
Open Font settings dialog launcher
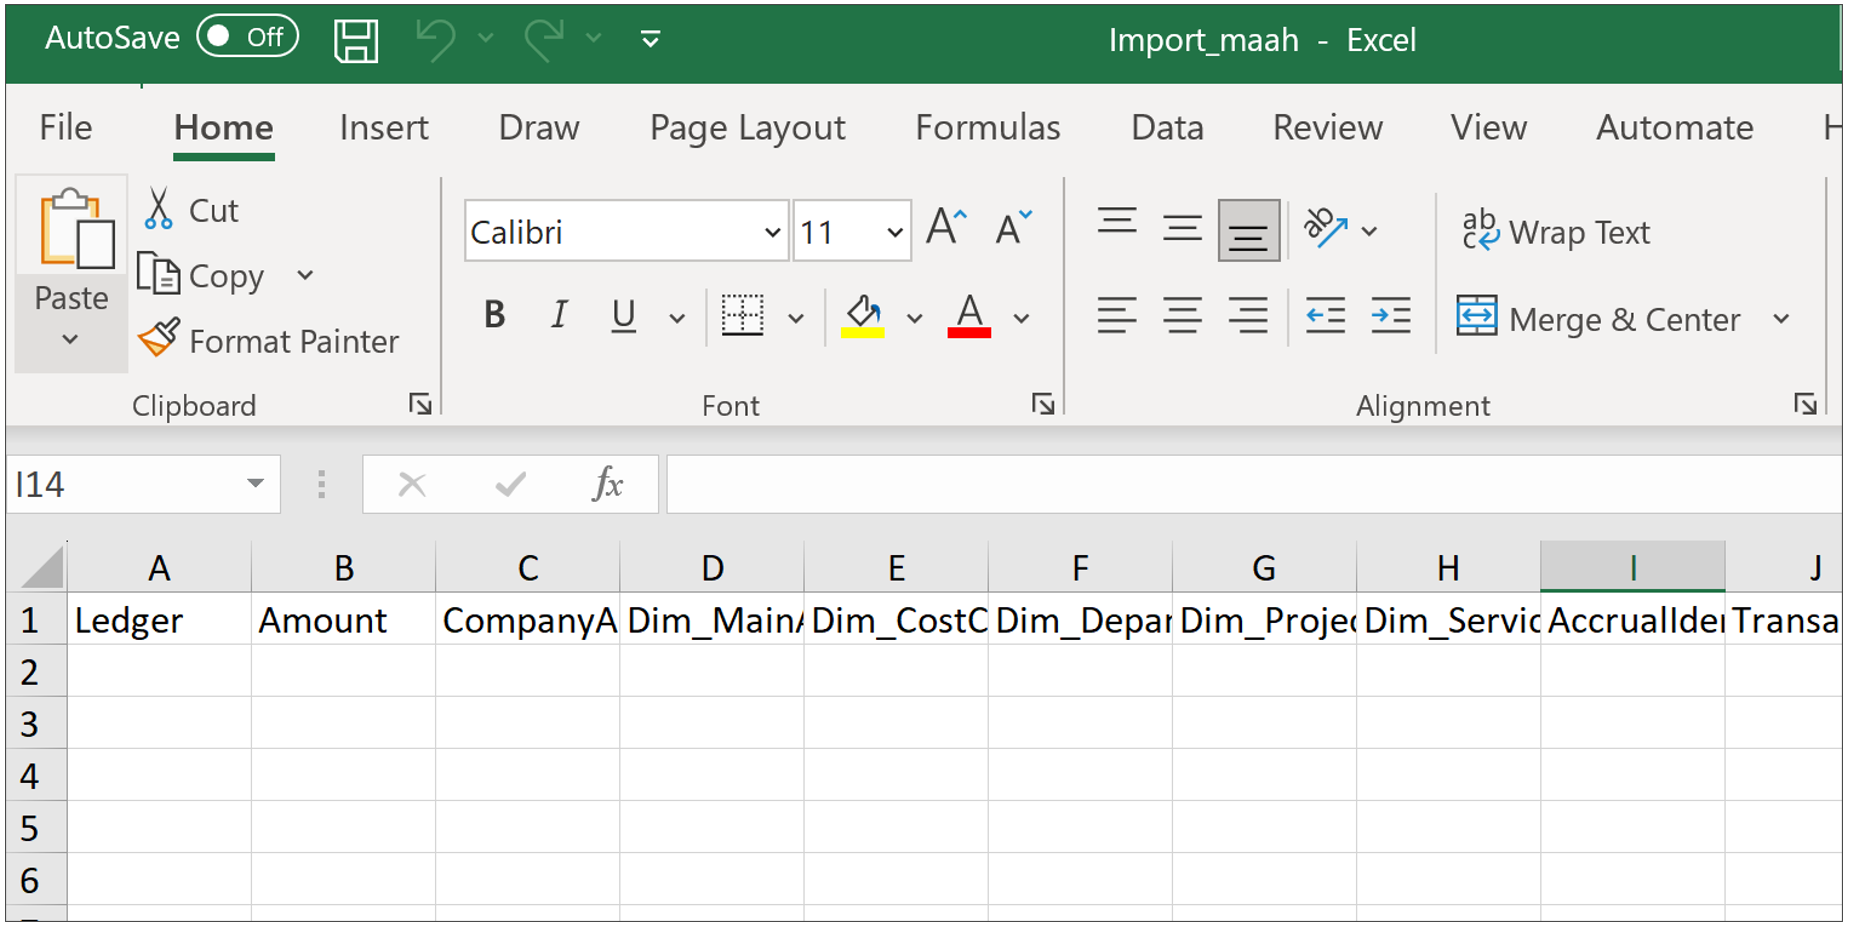[x=1043, y=404]
